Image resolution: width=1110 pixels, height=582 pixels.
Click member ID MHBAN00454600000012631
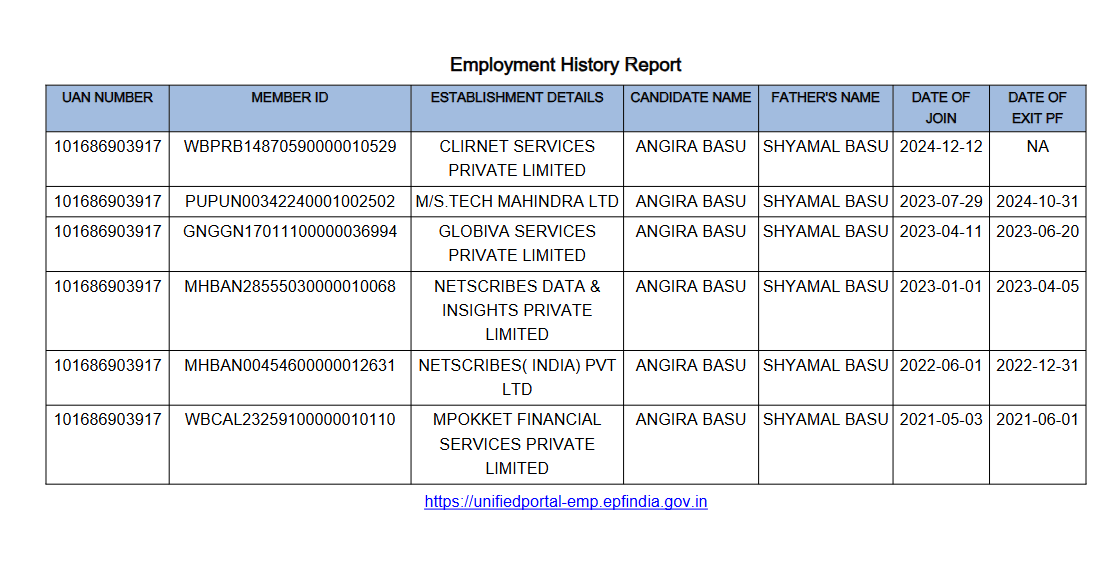coord(290,366)
